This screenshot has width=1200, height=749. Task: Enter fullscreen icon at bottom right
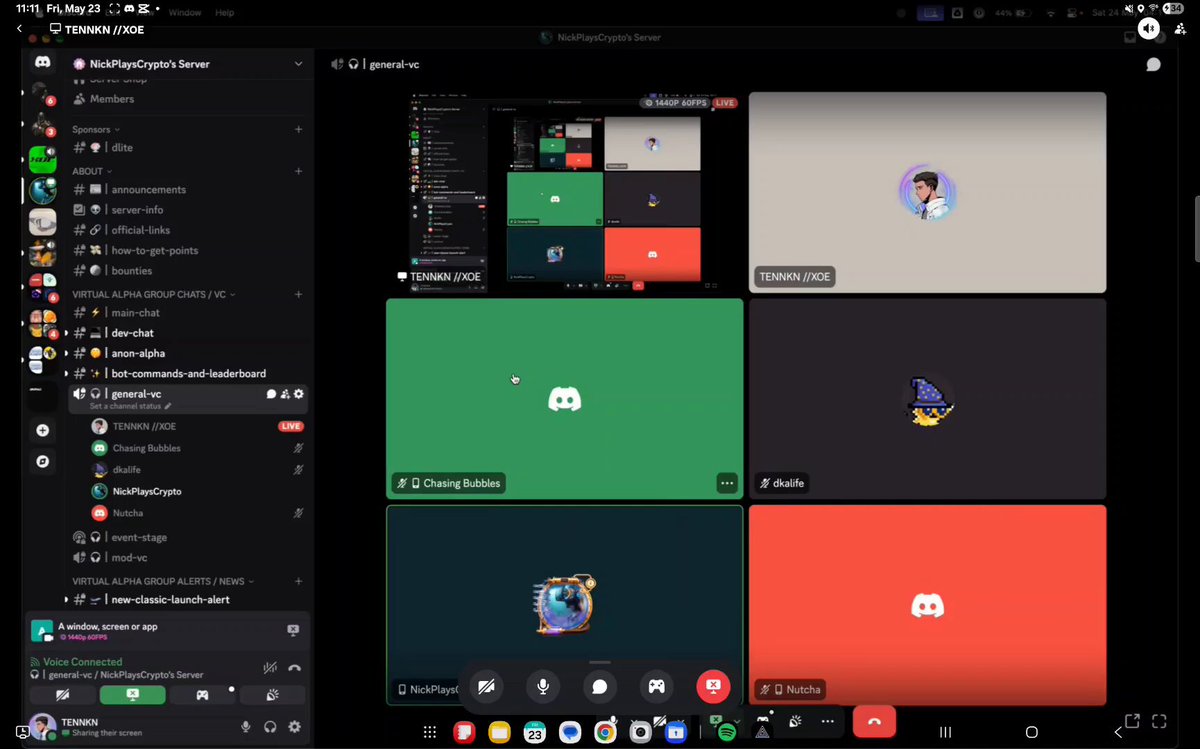tap(1159, 721)
